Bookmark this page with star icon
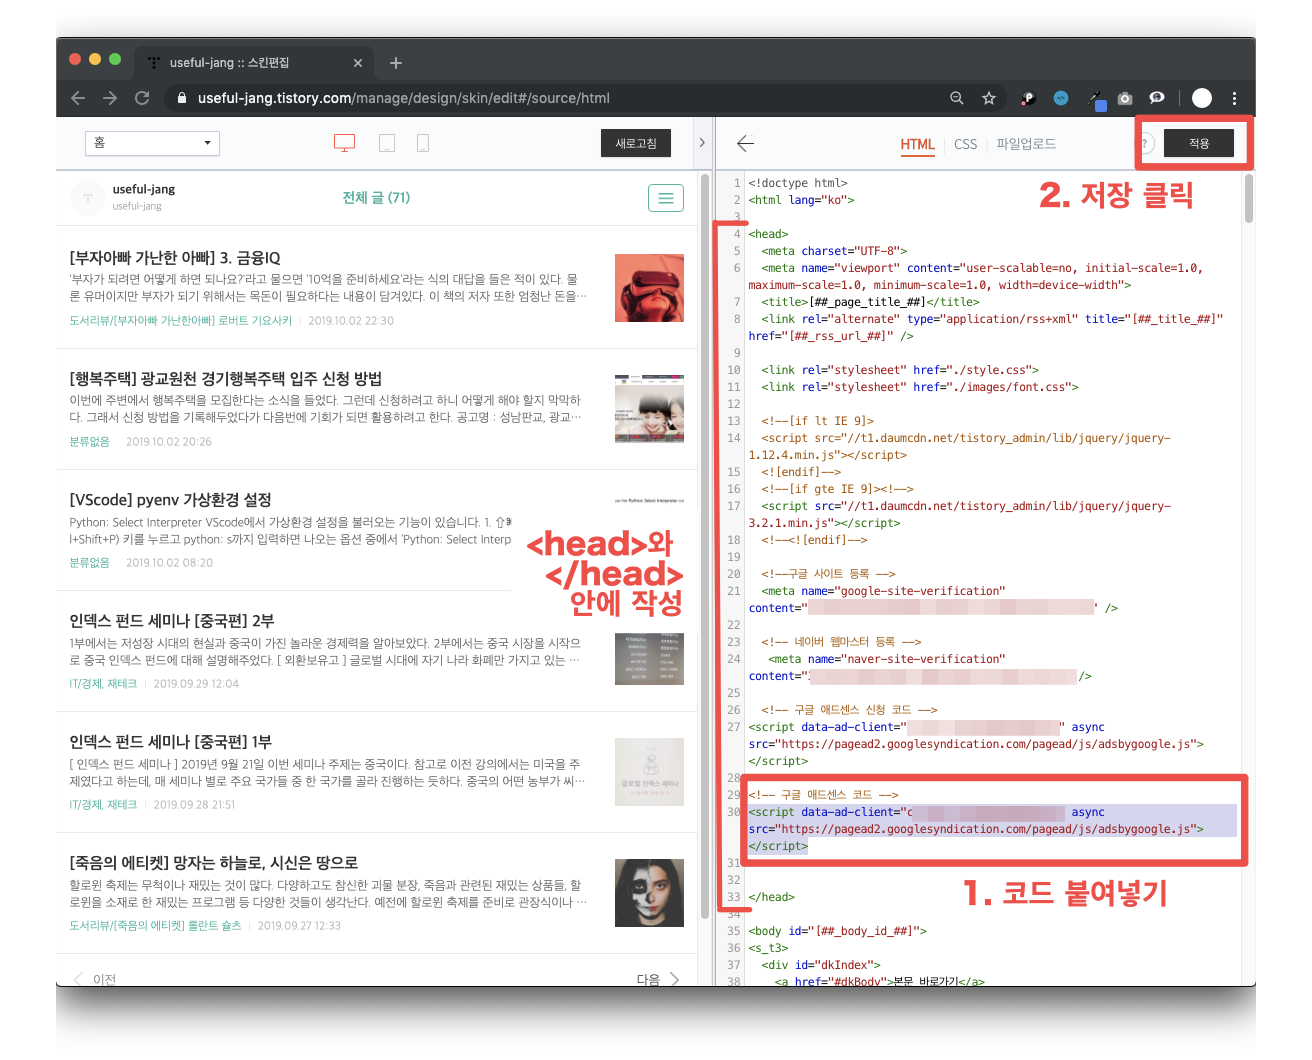The height and width of the screenshot is (1060, 1312). coord(989,98)
